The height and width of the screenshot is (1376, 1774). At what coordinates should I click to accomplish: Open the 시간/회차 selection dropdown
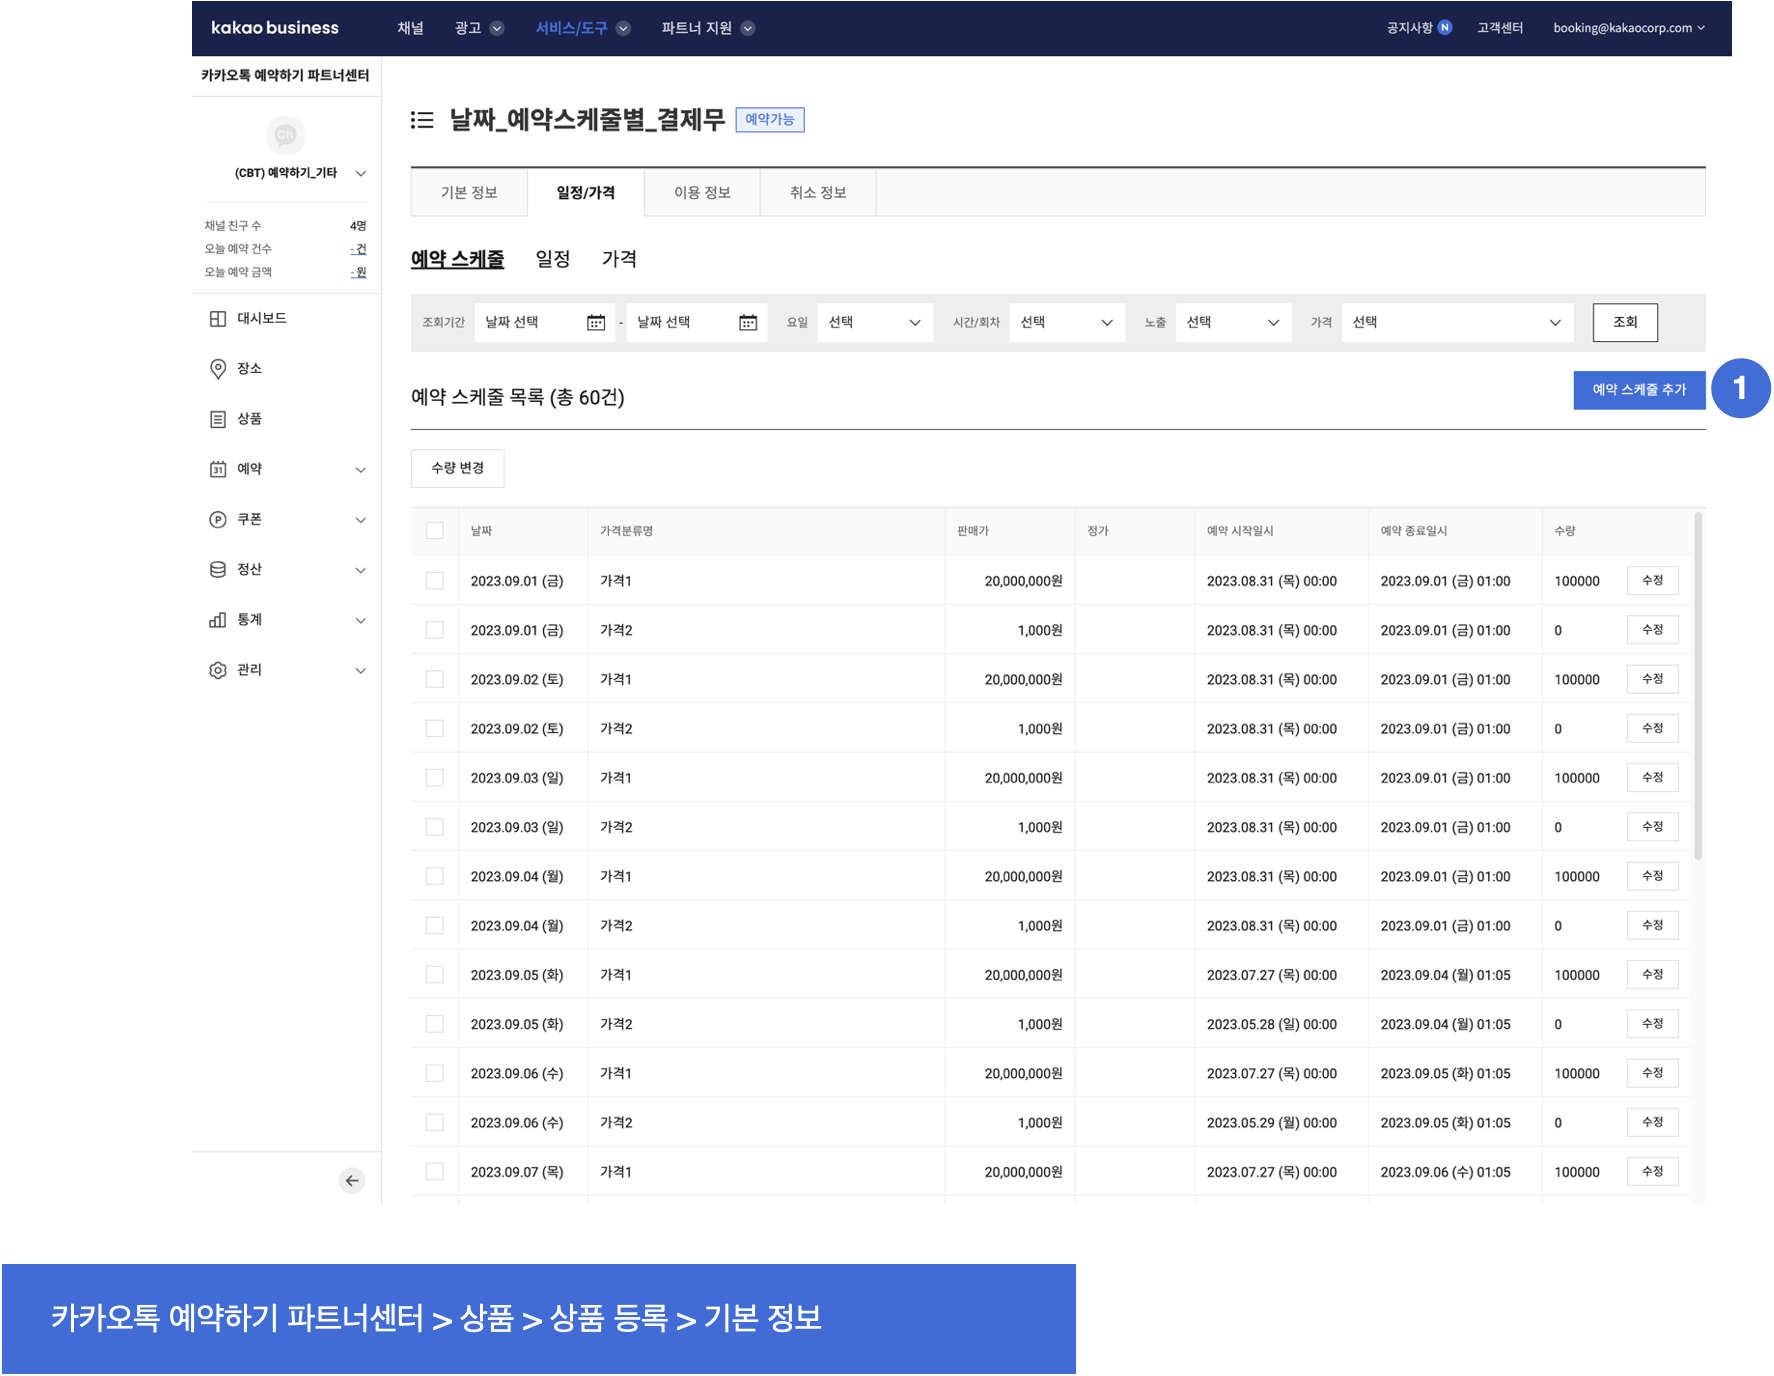click(1066, 323)
